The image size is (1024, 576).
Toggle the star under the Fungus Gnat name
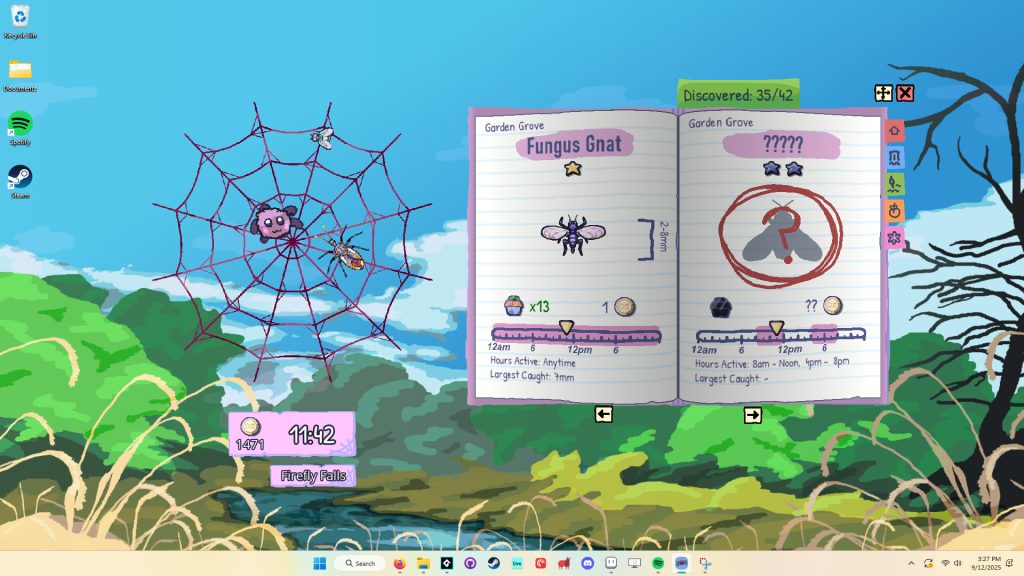573,170
